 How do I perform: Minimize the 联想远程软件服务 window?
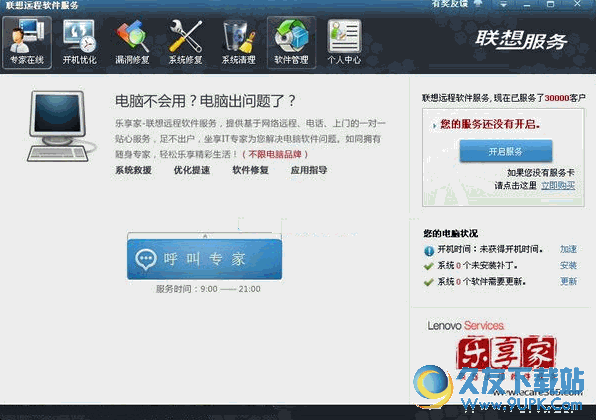(527, 5)
